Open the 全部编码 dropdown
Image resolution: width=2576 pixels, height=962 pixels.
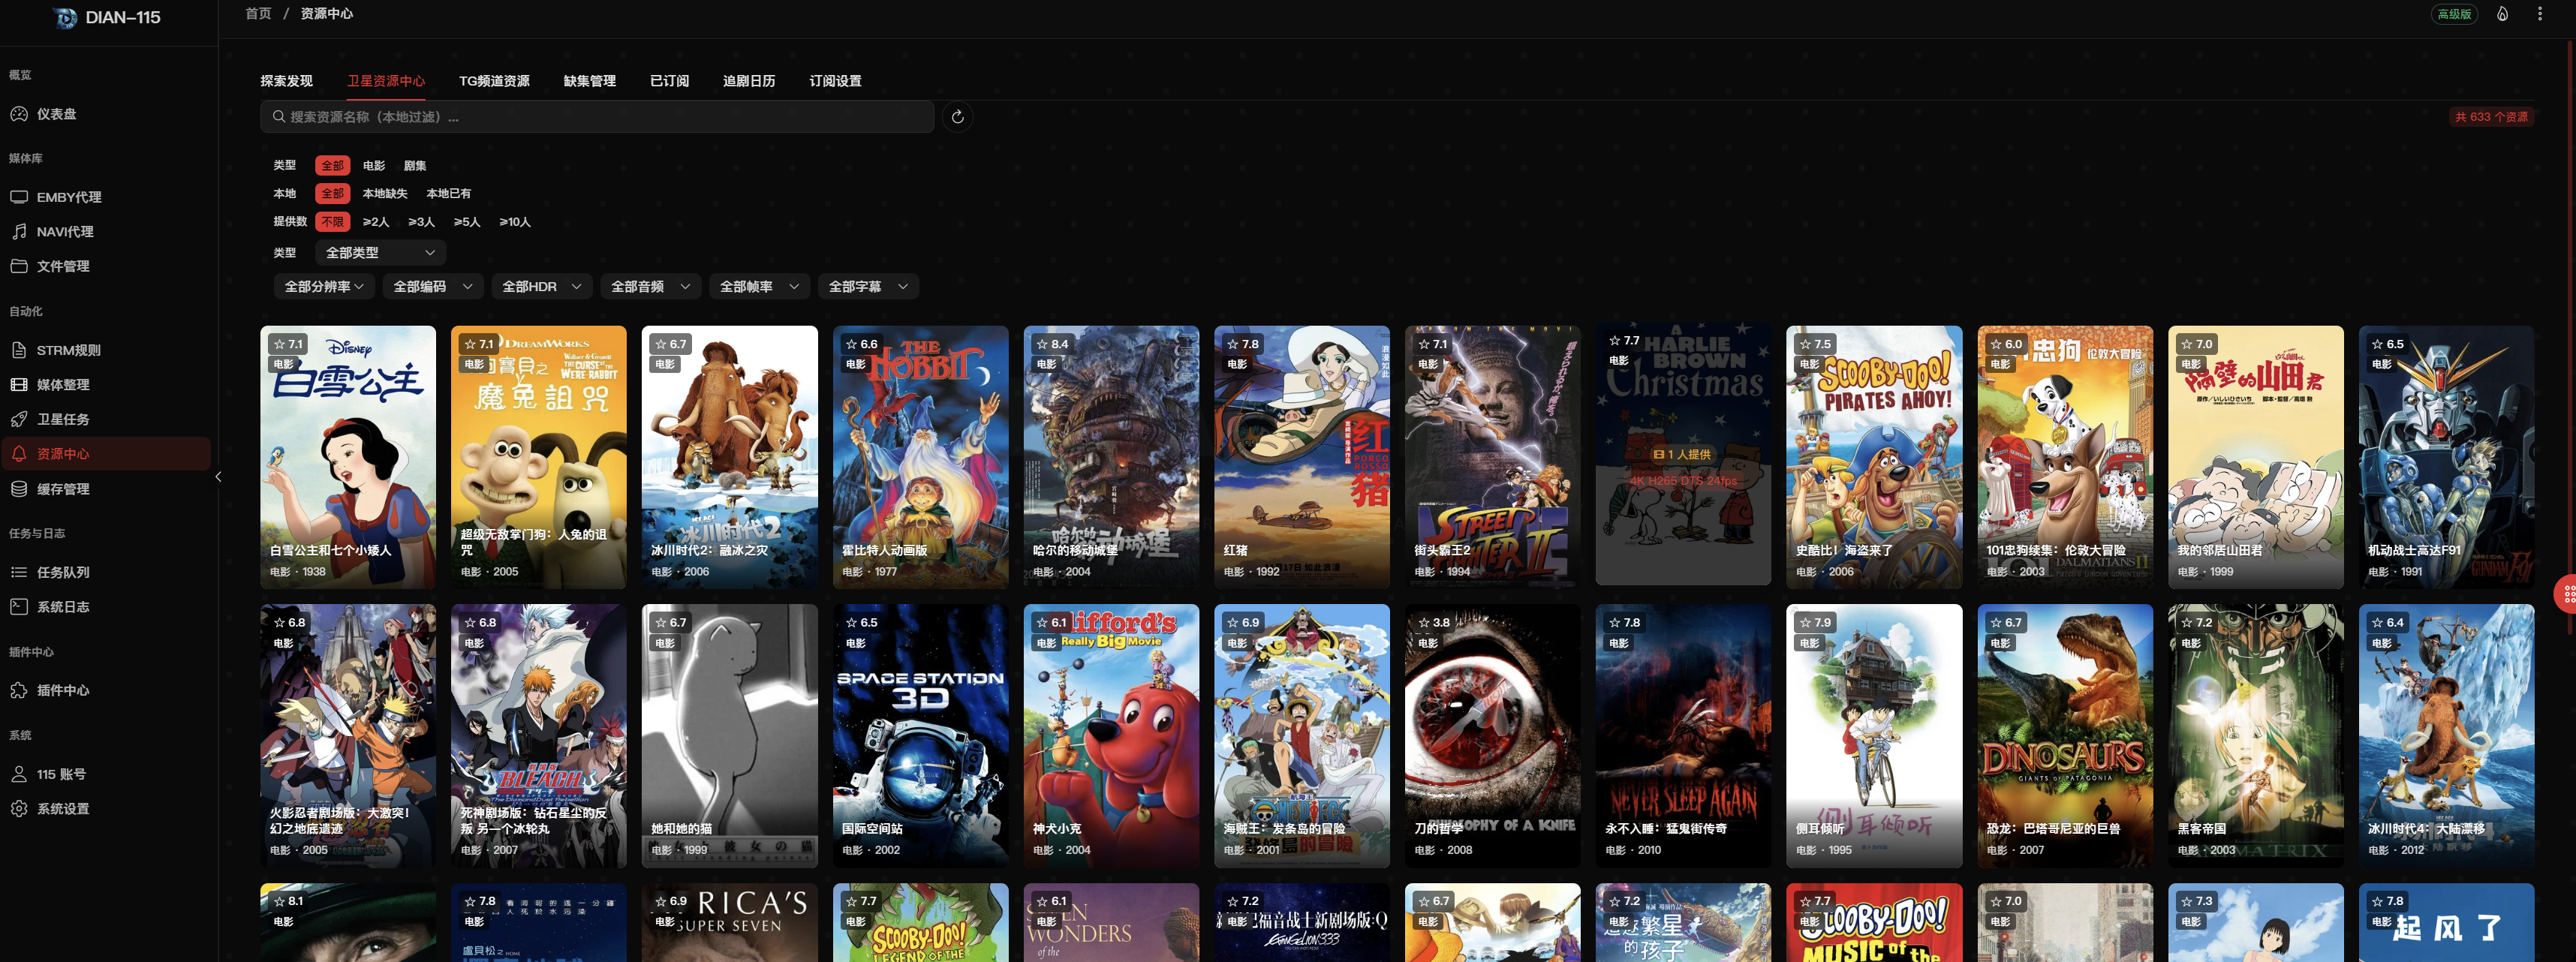(433, 287)
